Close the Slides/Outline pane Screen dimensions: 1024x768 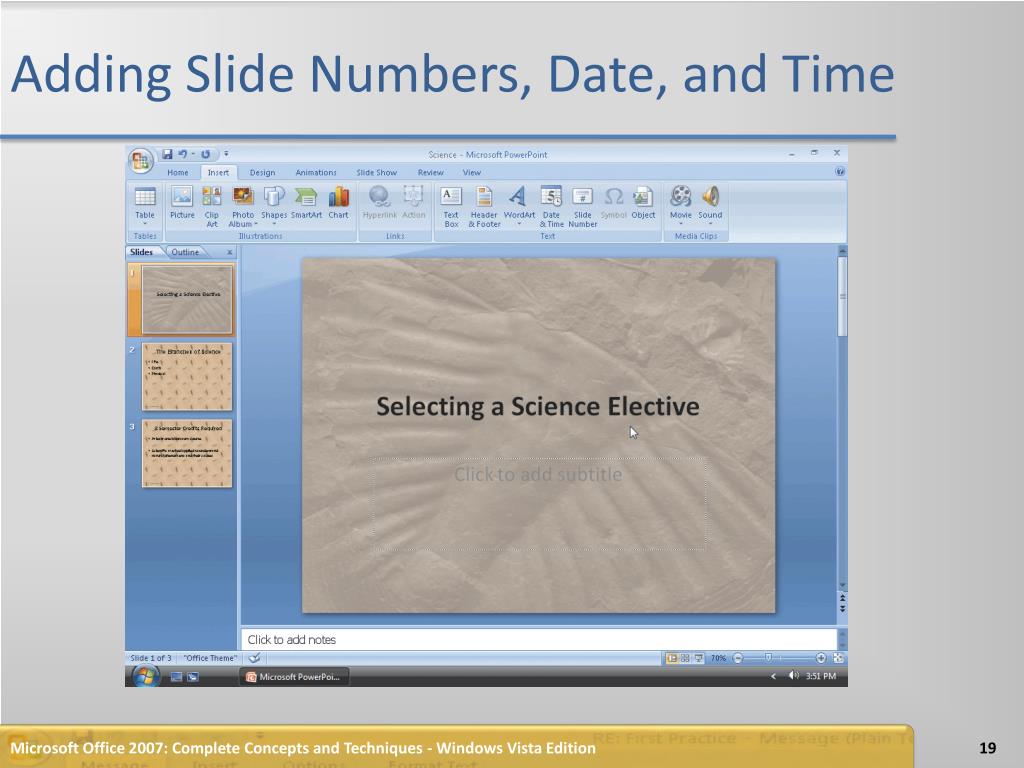[x=229, y=252]
